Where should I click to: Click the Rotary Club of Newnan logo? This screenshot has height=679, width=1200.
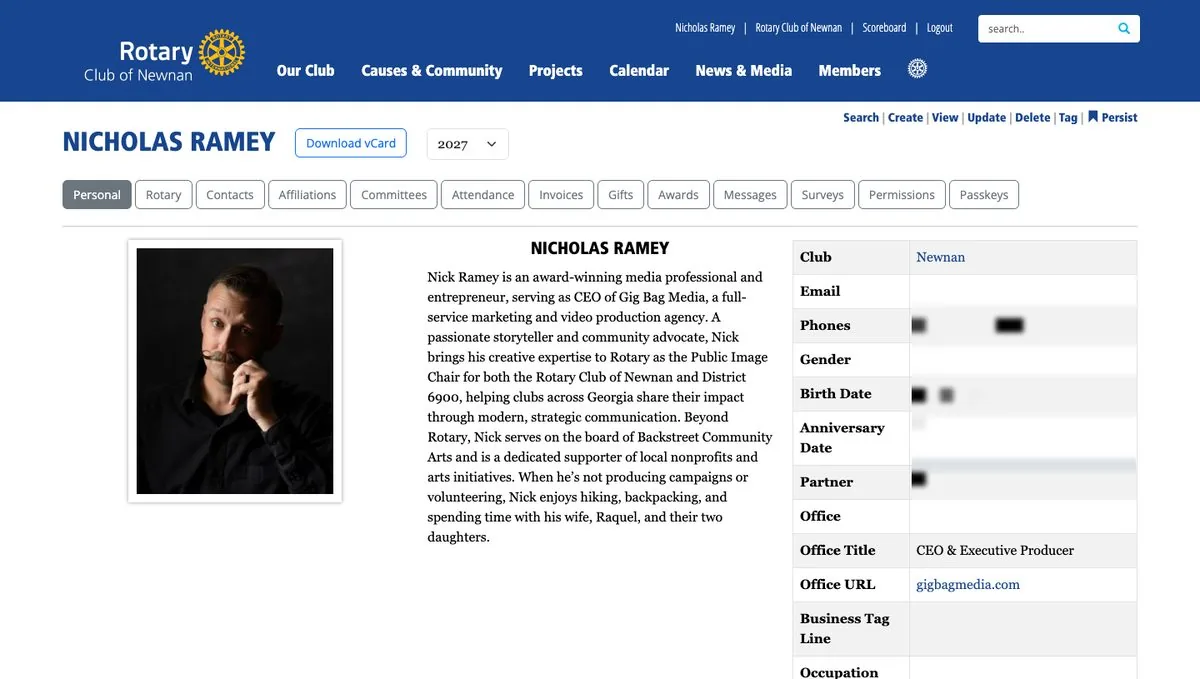165,57
